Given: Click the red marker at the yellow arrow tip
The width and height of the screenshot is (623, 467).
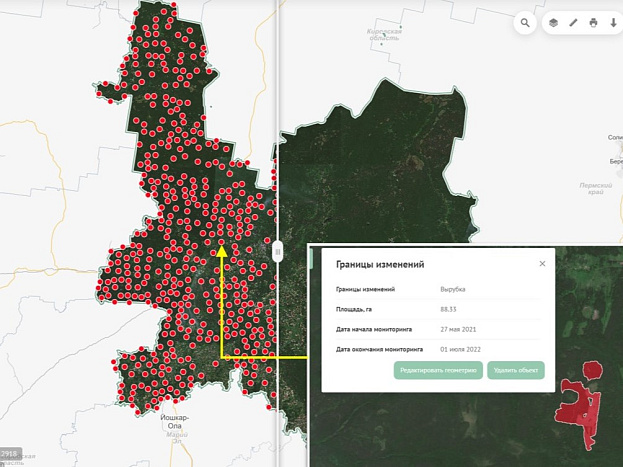Looking at the screenshot, I should click(221, 241).
